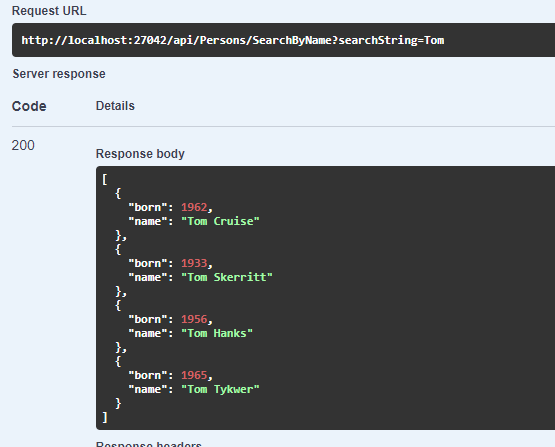Image resolution: width=555 pixels, height=447 pixels.
Task: Click the closing bracket of JSON array
Action: tap(104, 417)
